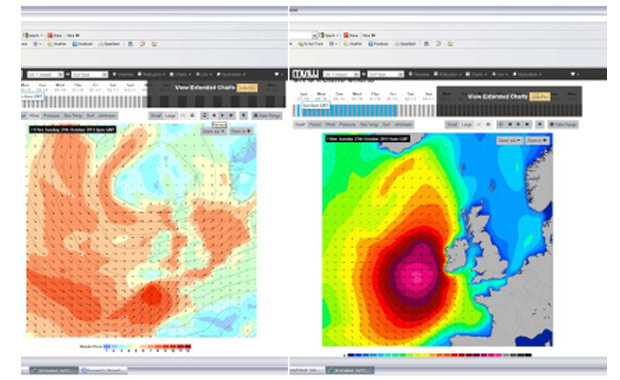Select Pressure chart tab in right window
Screen dimensions: 620x380
(x=347, y=125)
